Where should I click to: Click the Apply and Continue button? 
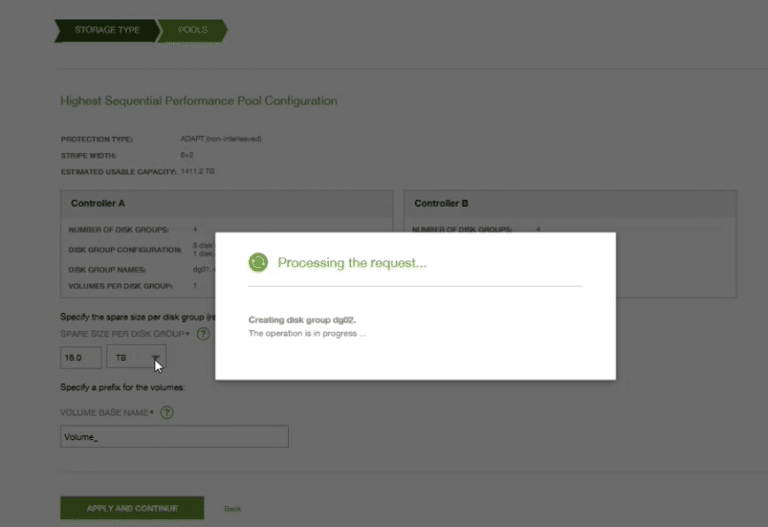132,508
